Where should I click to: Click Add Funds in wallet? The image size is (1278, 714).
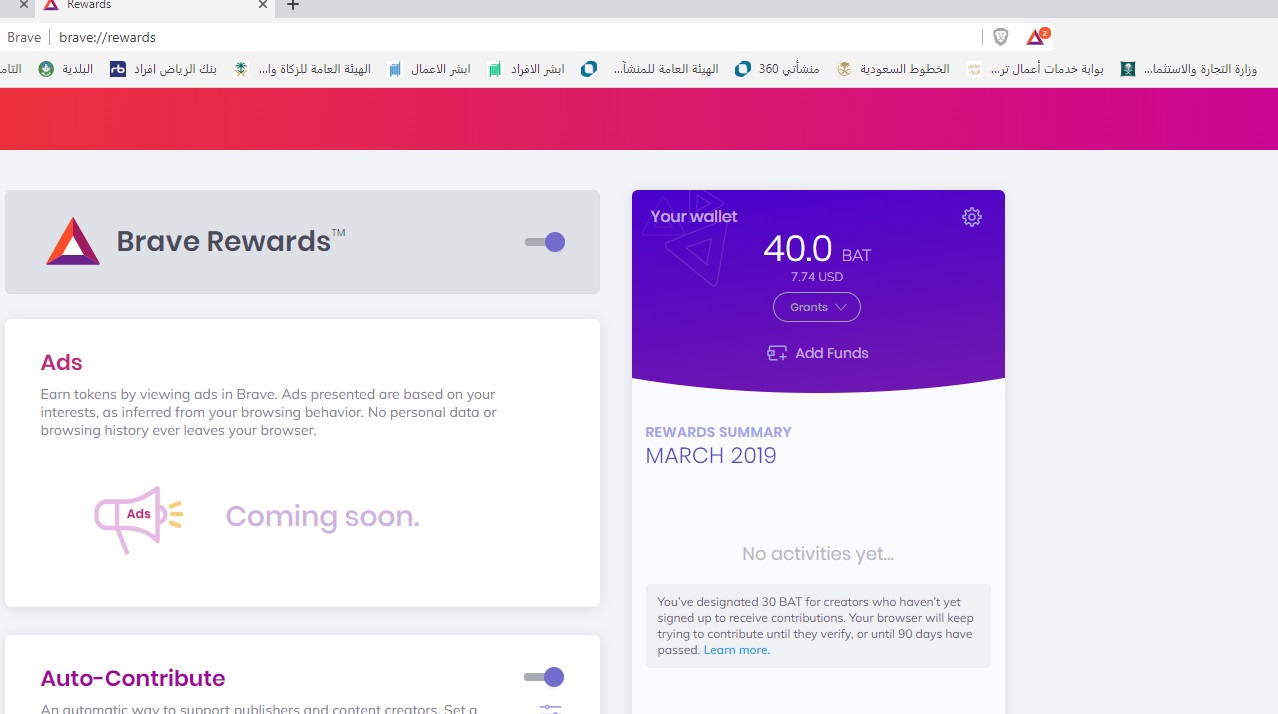(x=817, y=353)
